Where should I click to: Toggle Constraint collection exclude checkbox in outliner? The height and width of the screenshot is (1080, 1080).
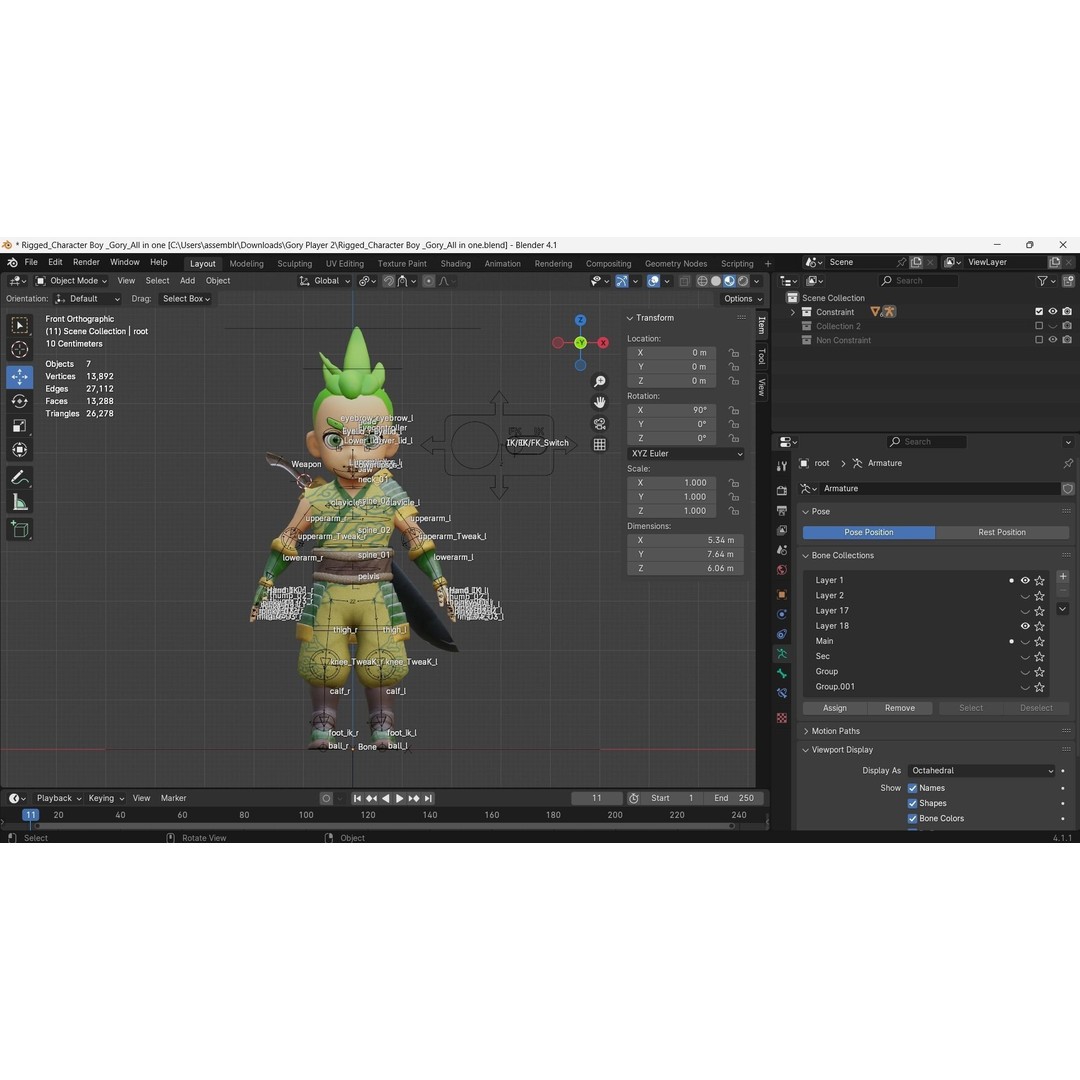[x=1039, y=312]
